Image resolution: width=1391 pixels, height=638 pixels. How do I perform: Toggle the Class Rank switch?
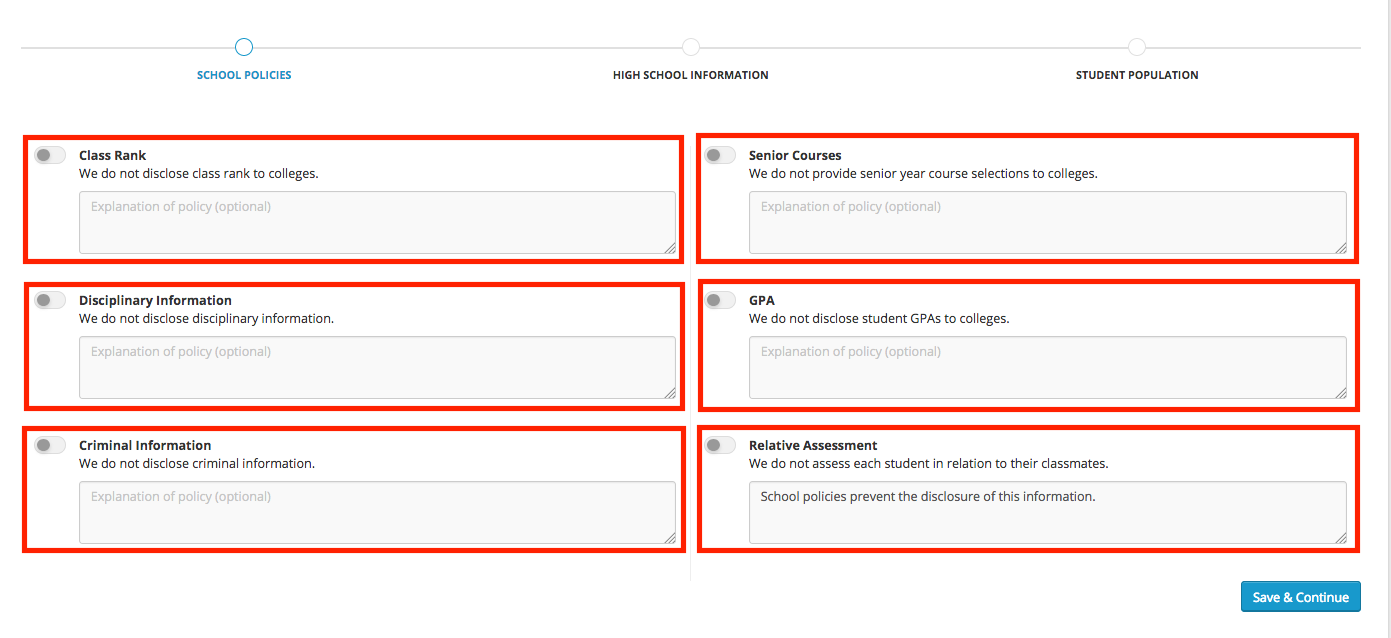50,155
